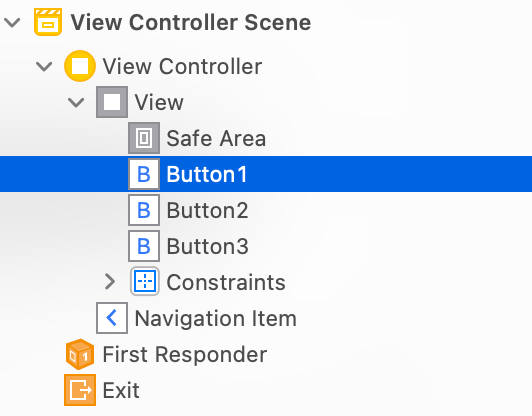Click the View Controller Scene clapperboard icon
Image resolution: width=532 pixels, height=416 pixels.
click(48, 22)
